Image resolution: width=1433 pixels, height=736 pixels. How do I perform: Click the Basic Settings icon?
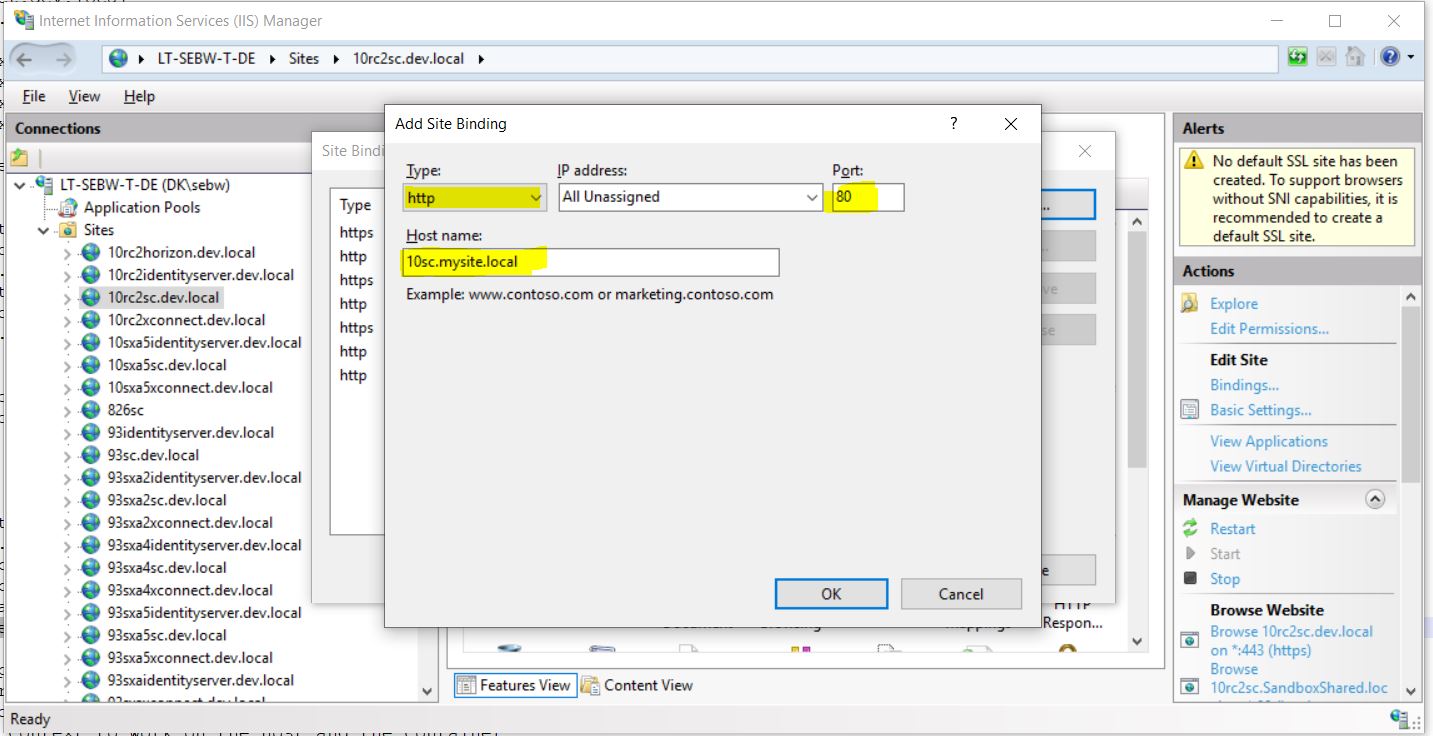click(x=1190, y=410)
